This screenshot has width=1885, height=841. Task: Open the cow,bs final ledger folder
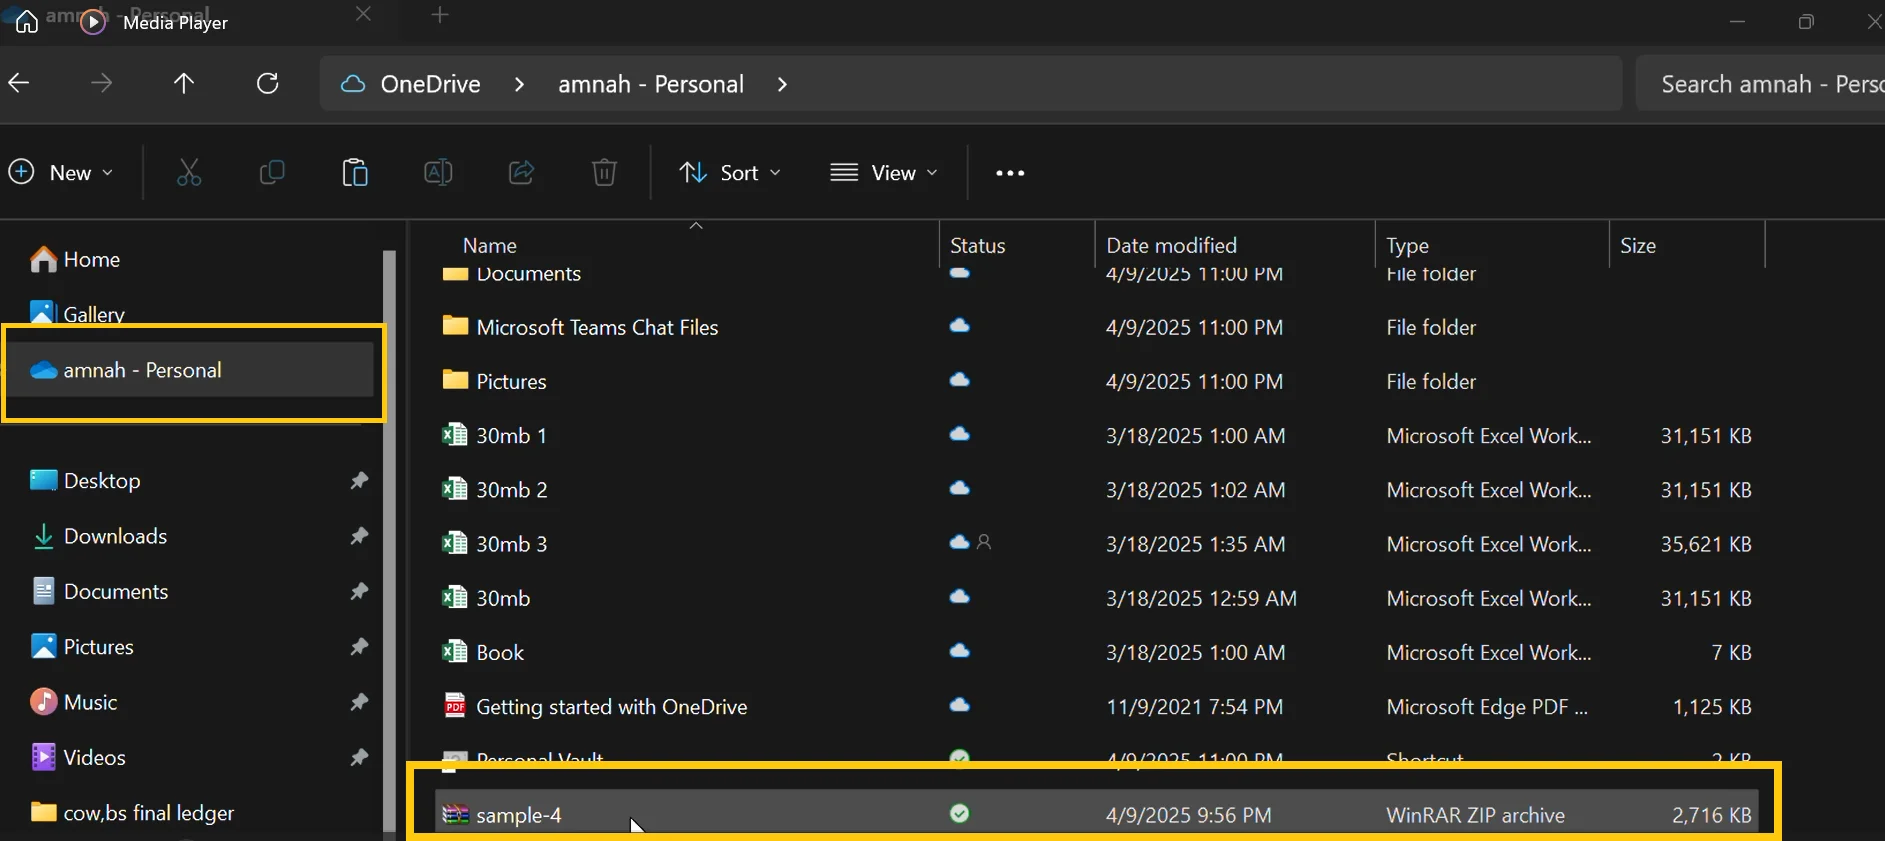point(133,812)
